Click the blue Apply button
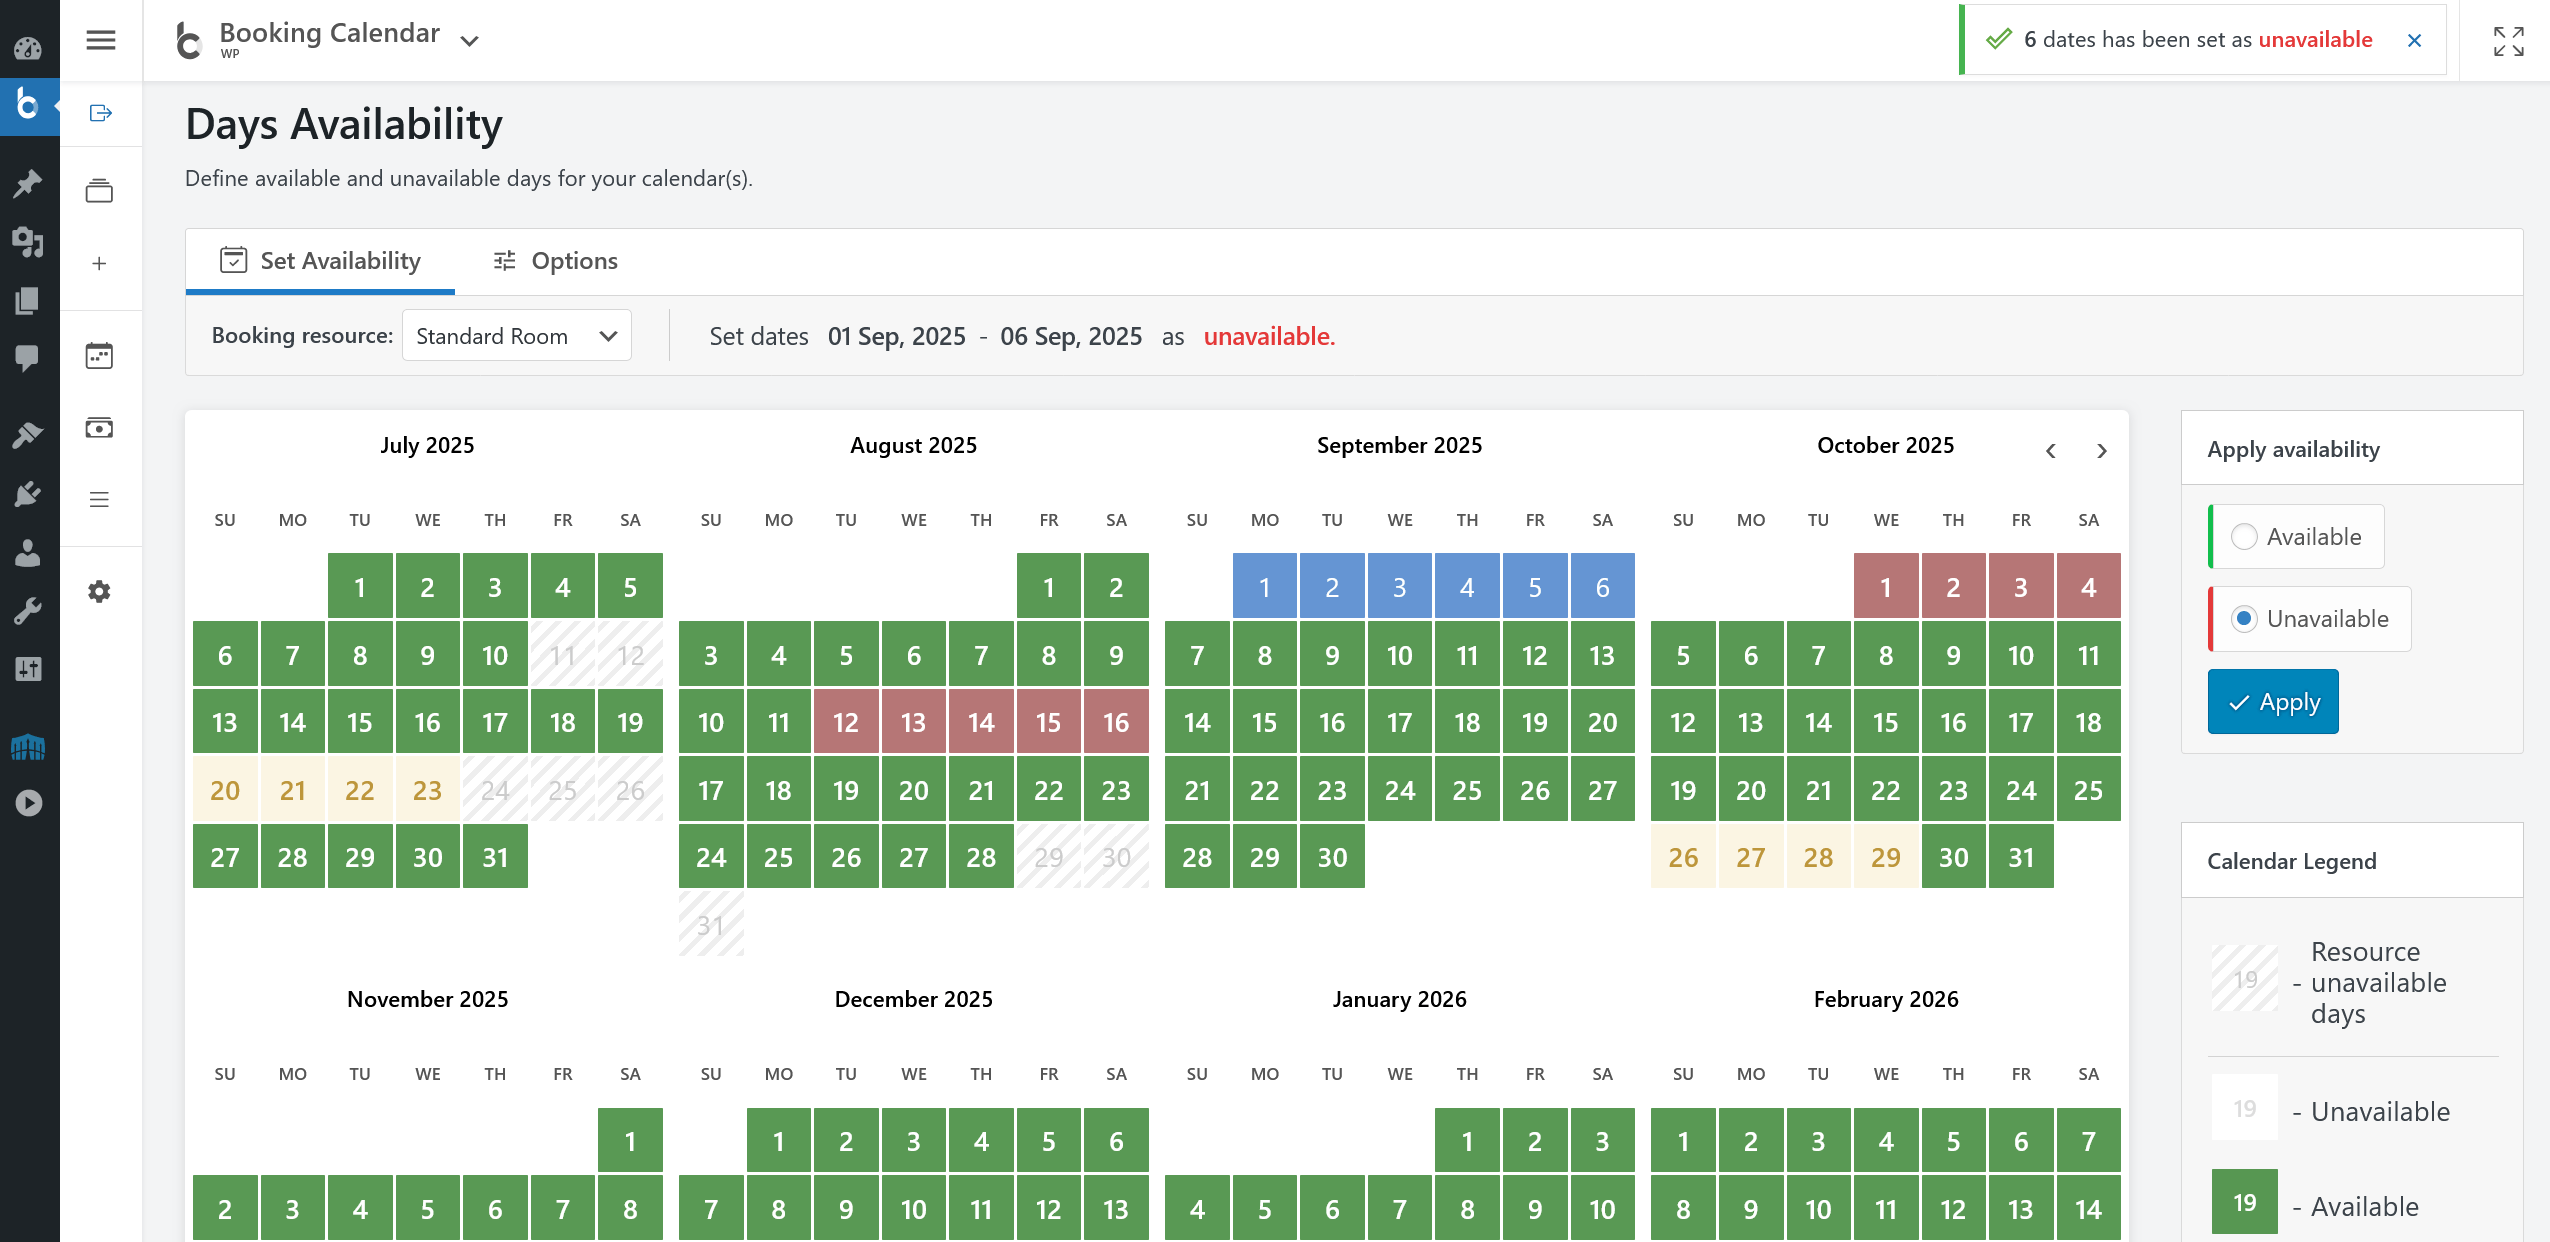 click(x=2272, y=702)
